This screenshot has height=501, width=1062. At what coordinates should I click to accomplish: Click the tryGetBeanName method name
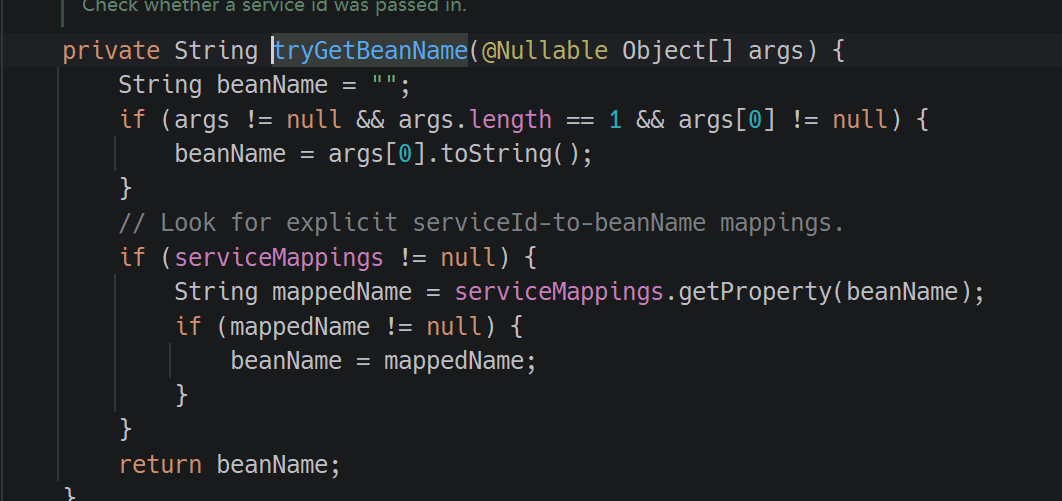[370, 51]
